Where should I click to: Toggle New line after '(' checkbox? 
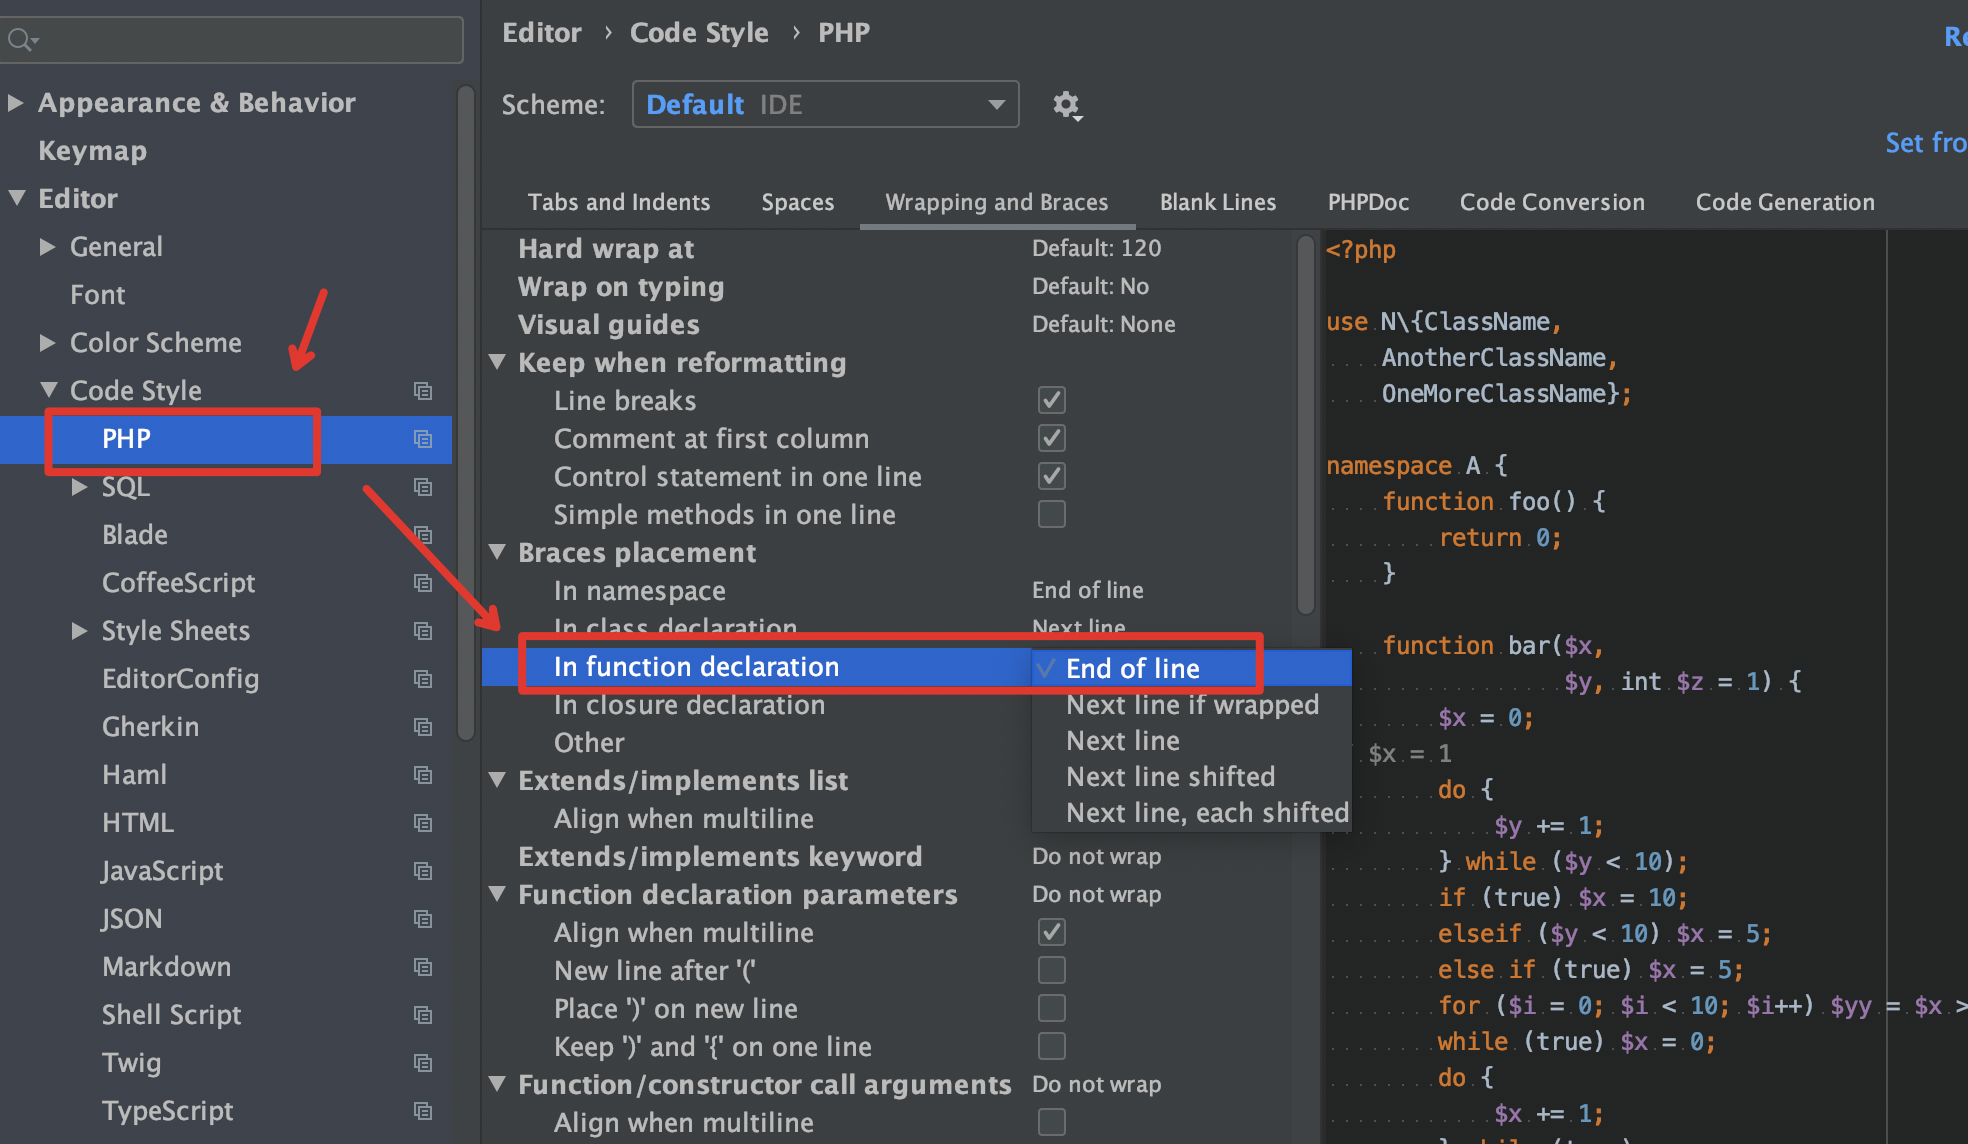[1051, 971]
